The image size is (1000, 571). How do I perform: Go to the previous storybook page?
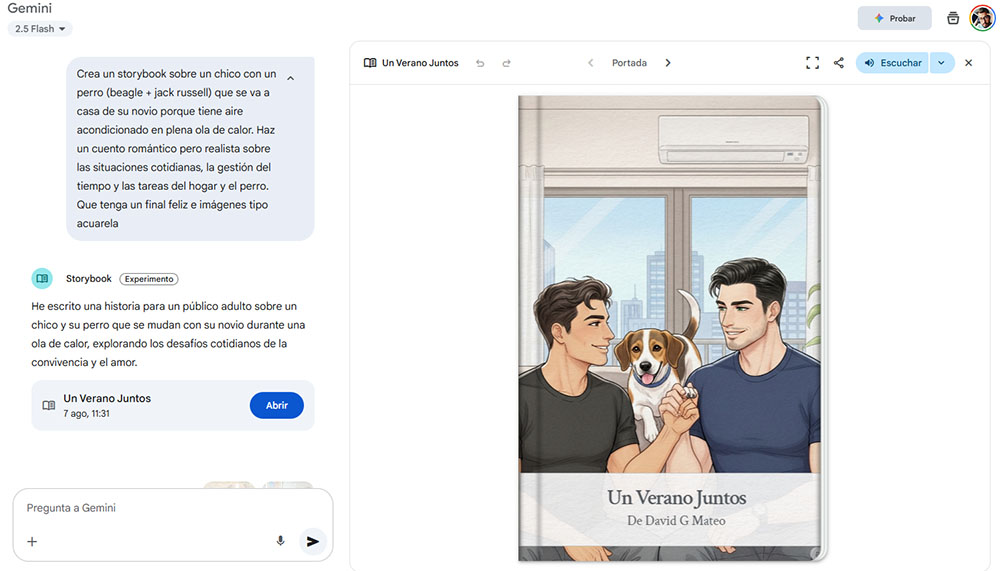coord(591,63)
